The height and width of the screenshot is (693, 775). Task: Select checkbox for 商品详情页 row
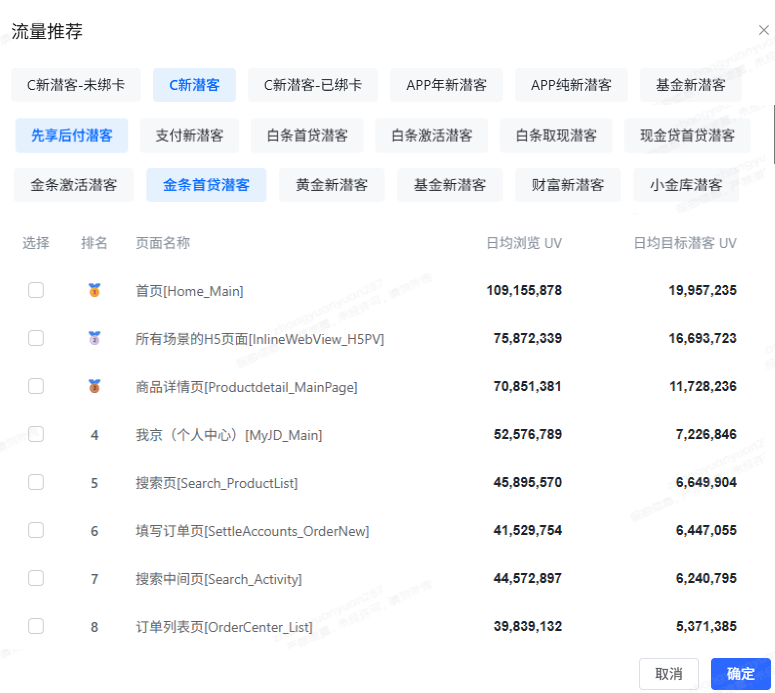click(x=36, y=386)
